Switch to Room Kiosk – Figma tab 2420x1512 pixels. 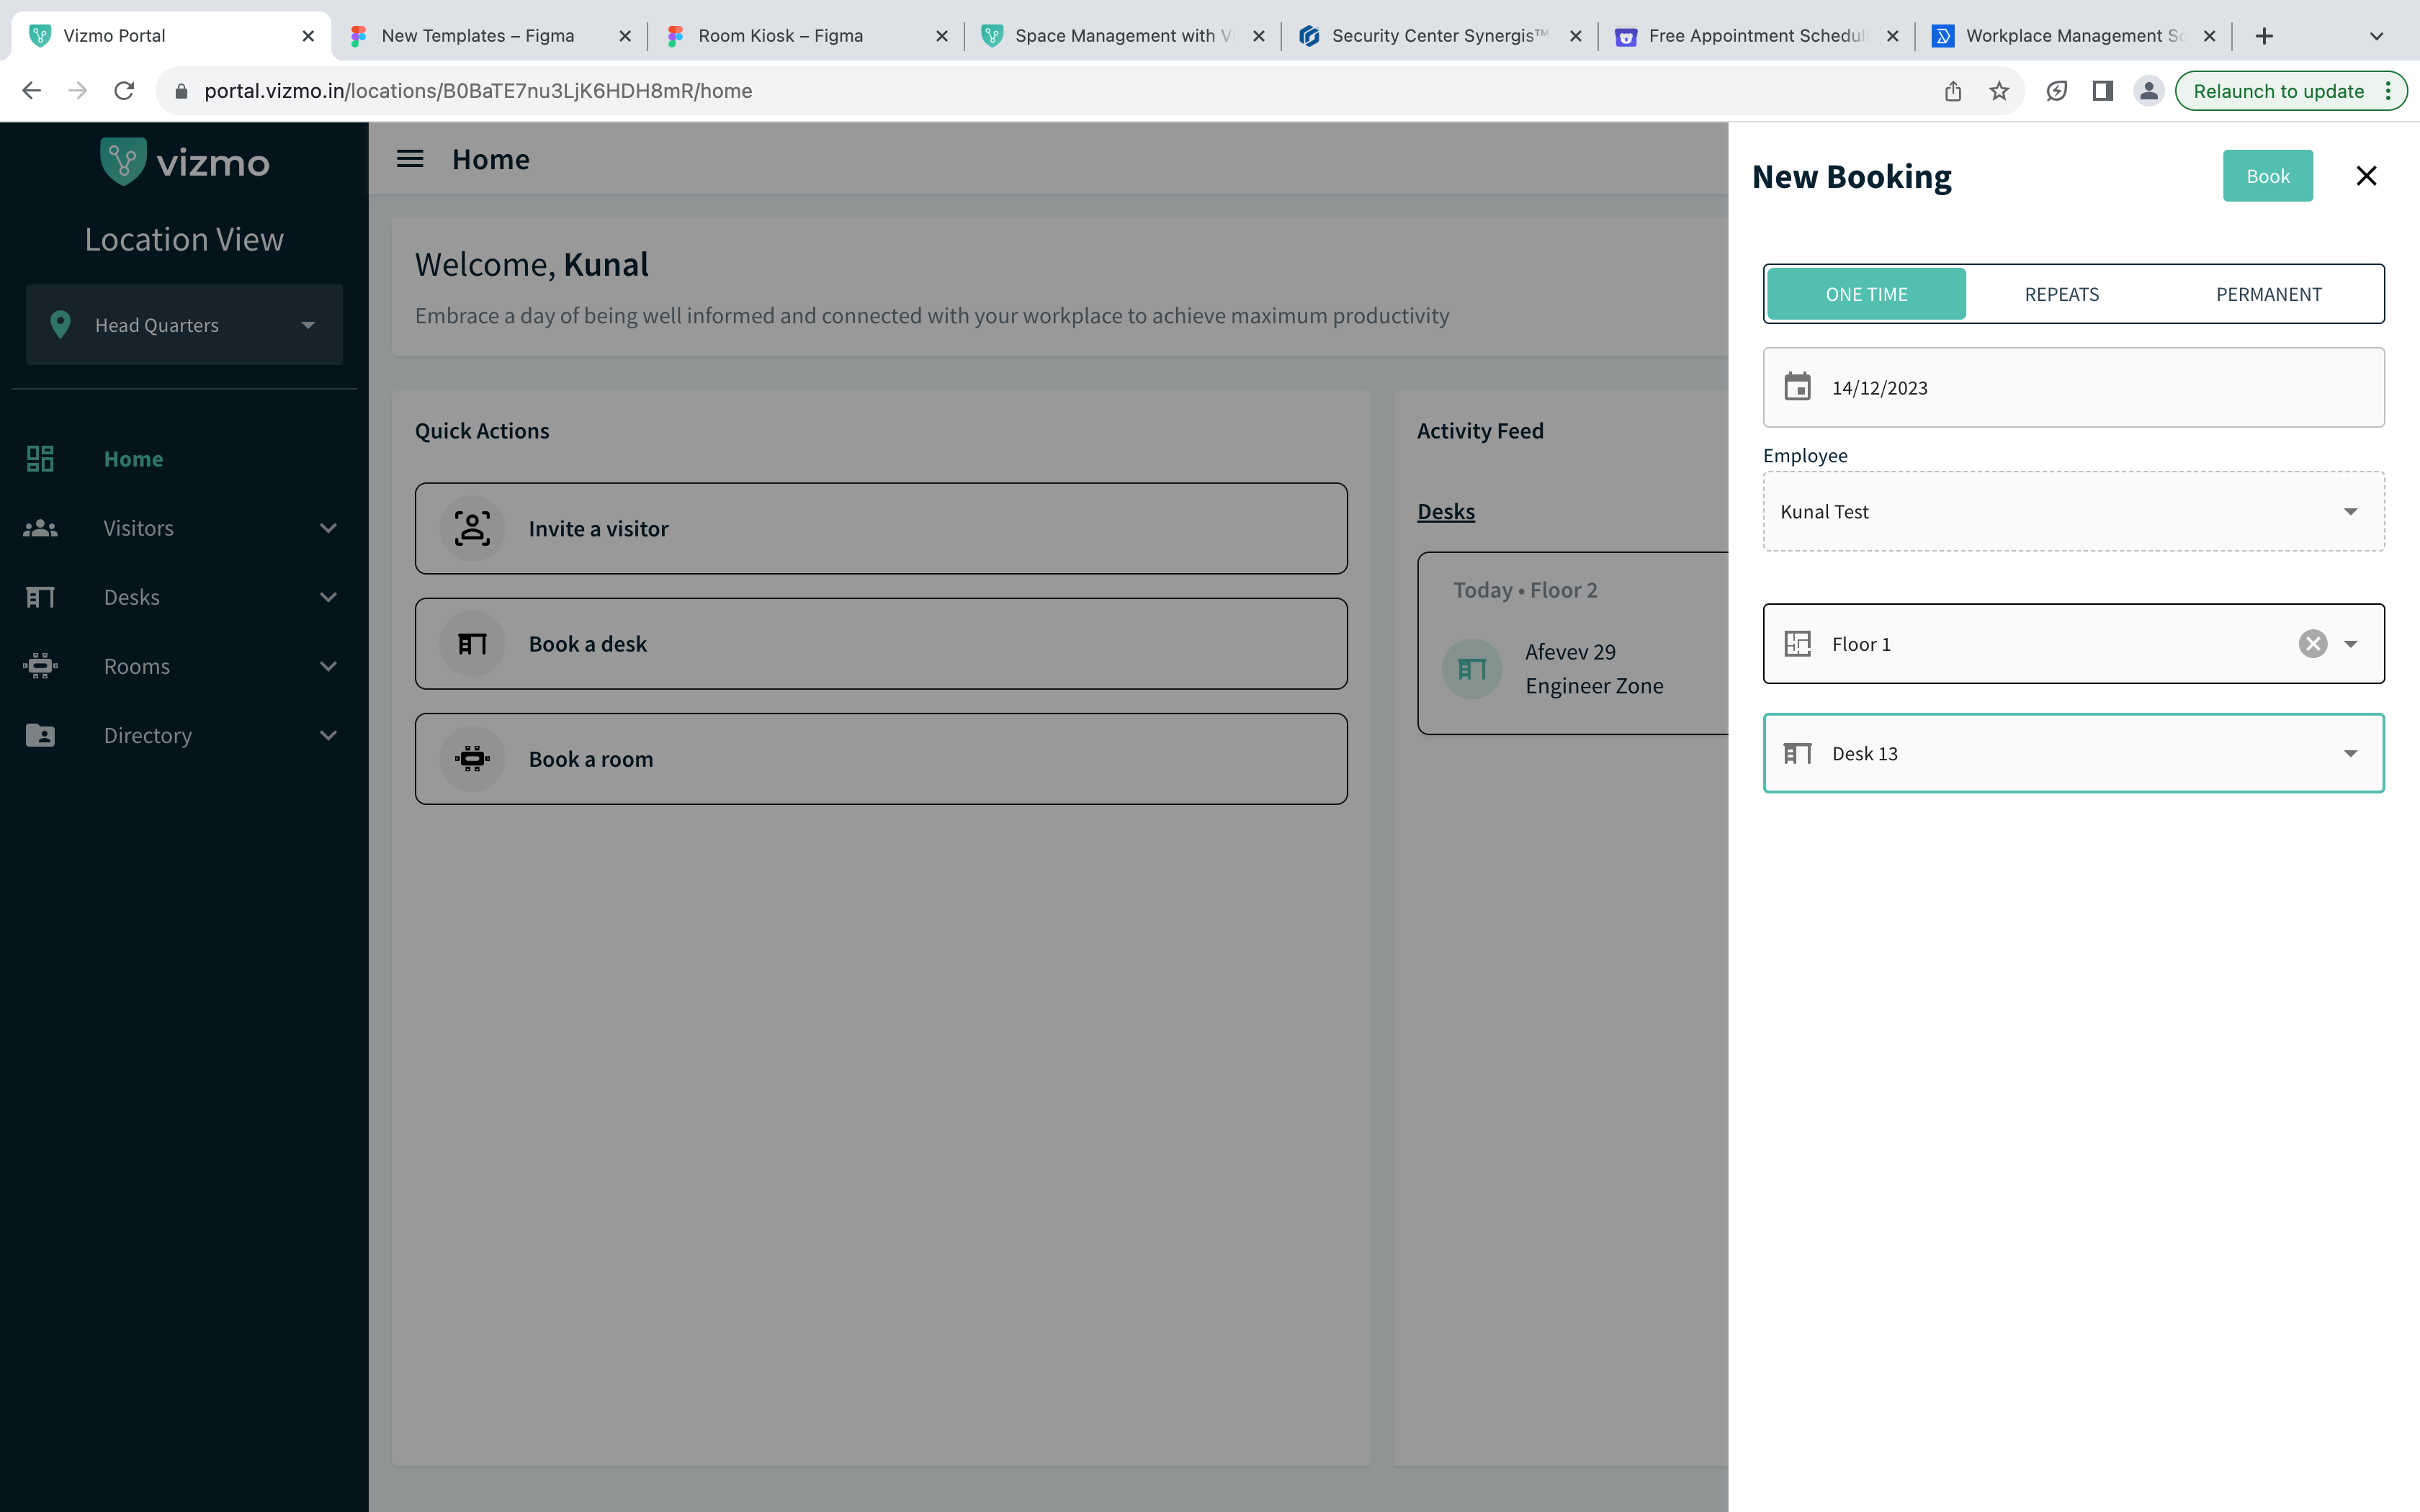780,36
